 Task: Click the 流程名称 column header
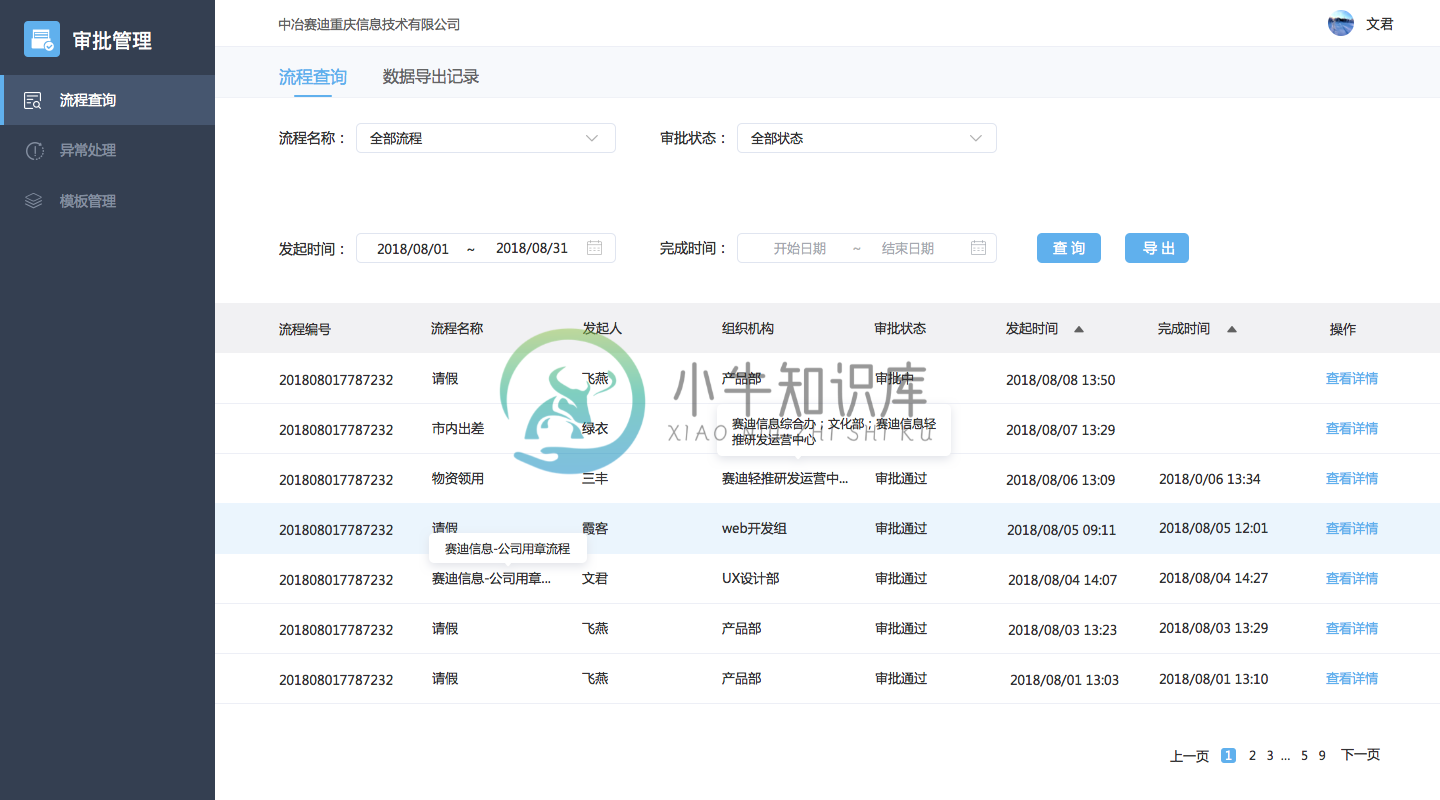click(x=457, y=329)
